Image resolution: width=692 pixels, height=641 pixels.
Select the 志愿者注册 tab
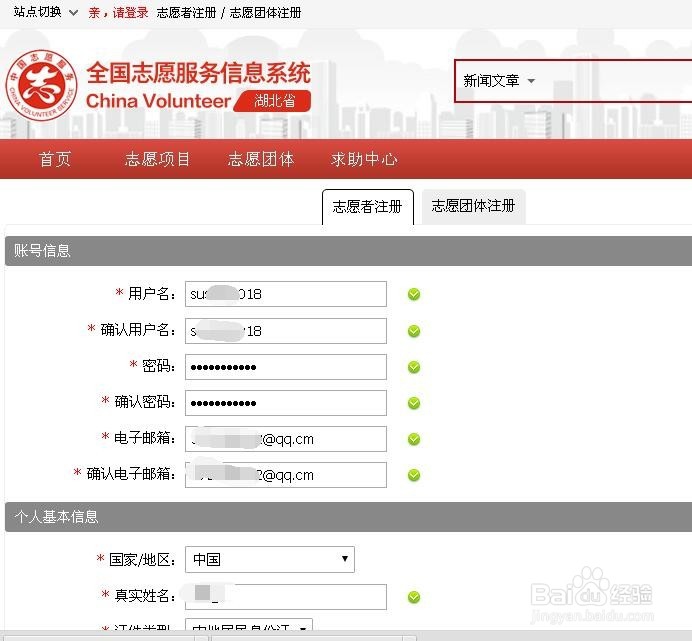(368, 207)
